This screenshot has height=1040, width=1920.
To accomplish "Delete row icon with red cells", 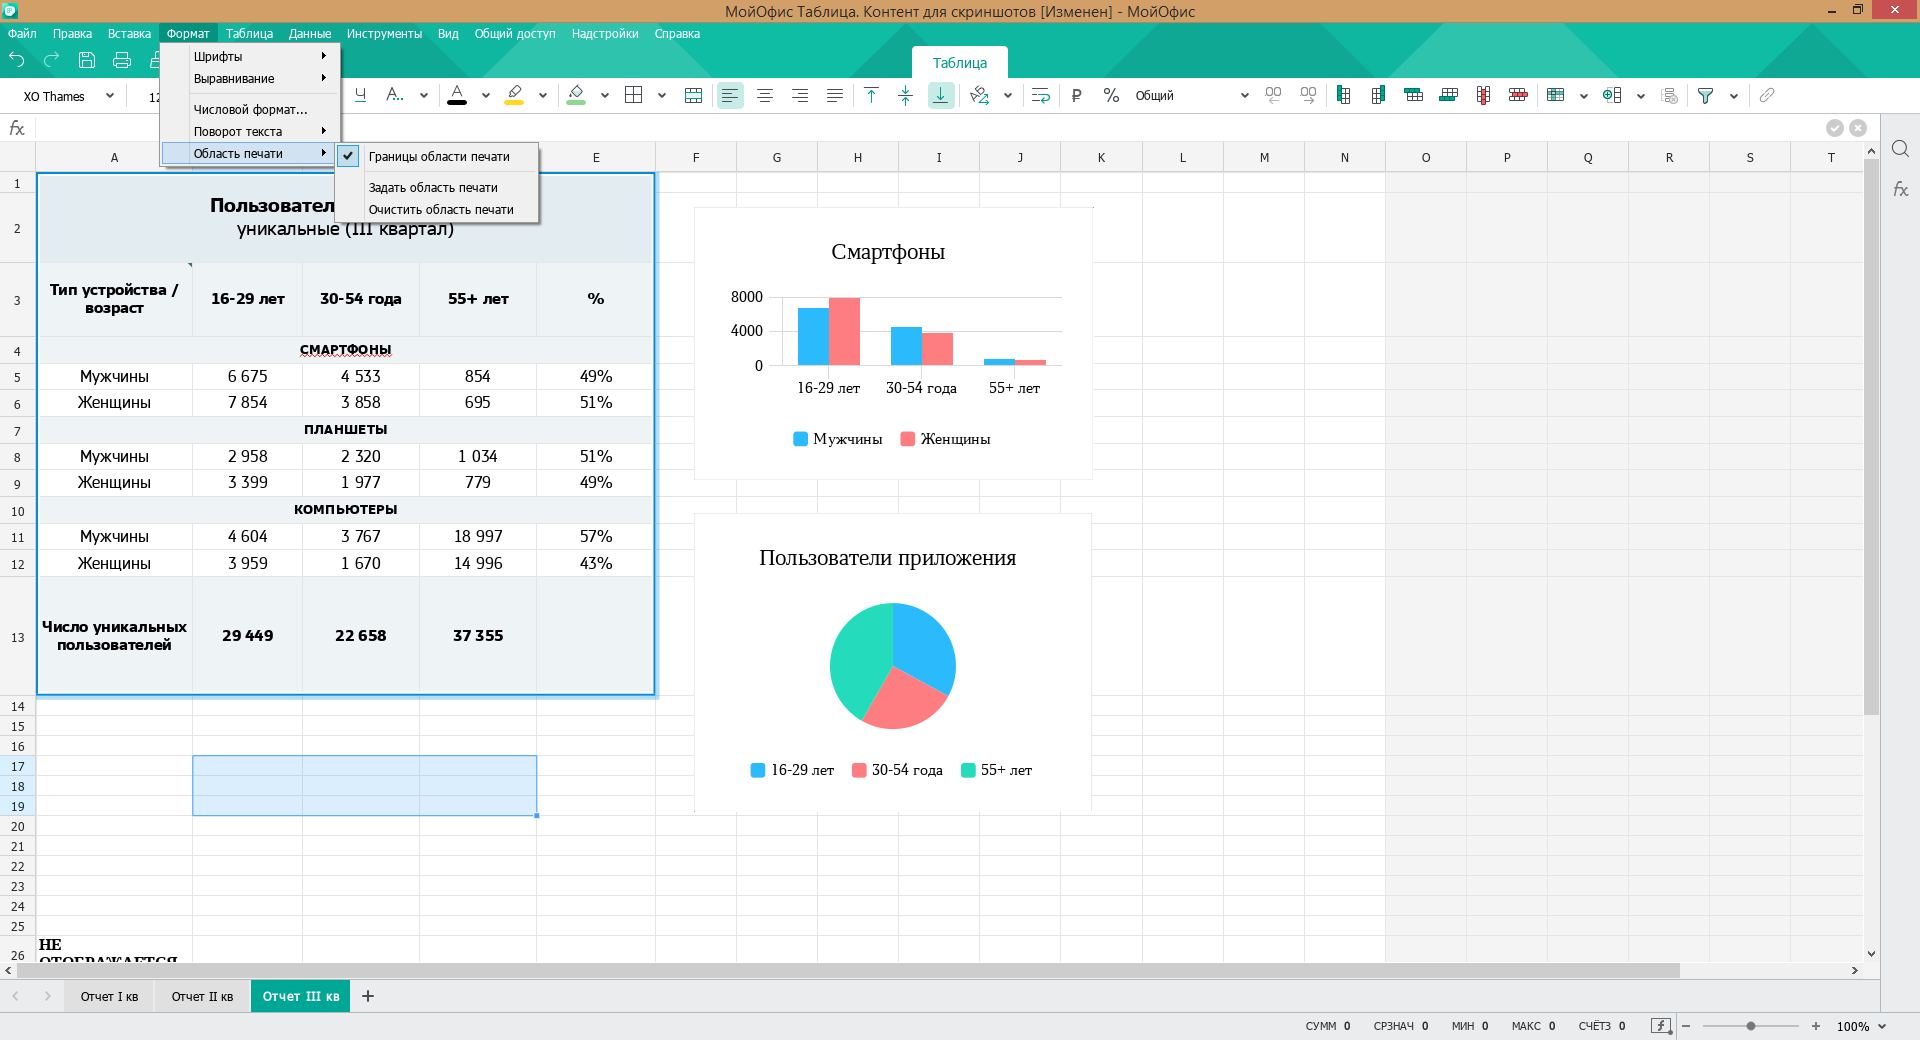I will (x=1518, y=95).
